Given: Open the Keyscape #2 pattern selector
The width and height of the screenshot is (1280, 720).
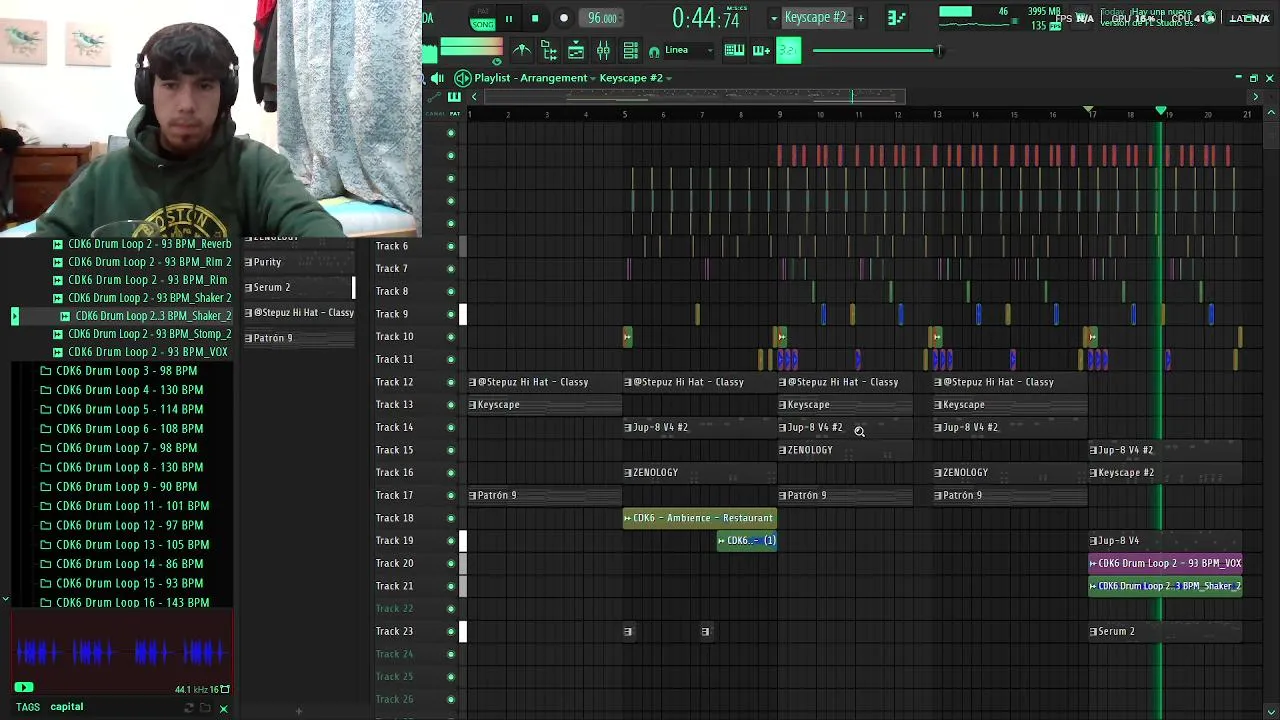Looking at the screenshot, I should [x=815, y=17].
